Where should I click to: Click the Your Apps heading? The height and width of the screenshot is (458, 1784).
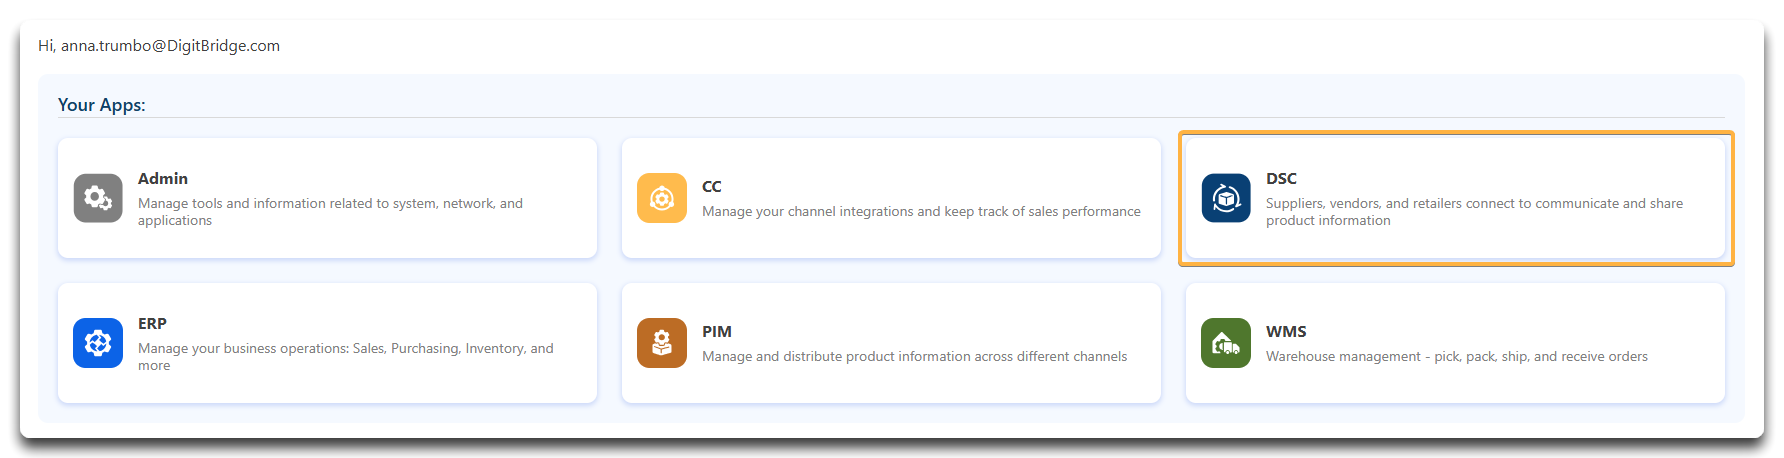tap(102, 105)
